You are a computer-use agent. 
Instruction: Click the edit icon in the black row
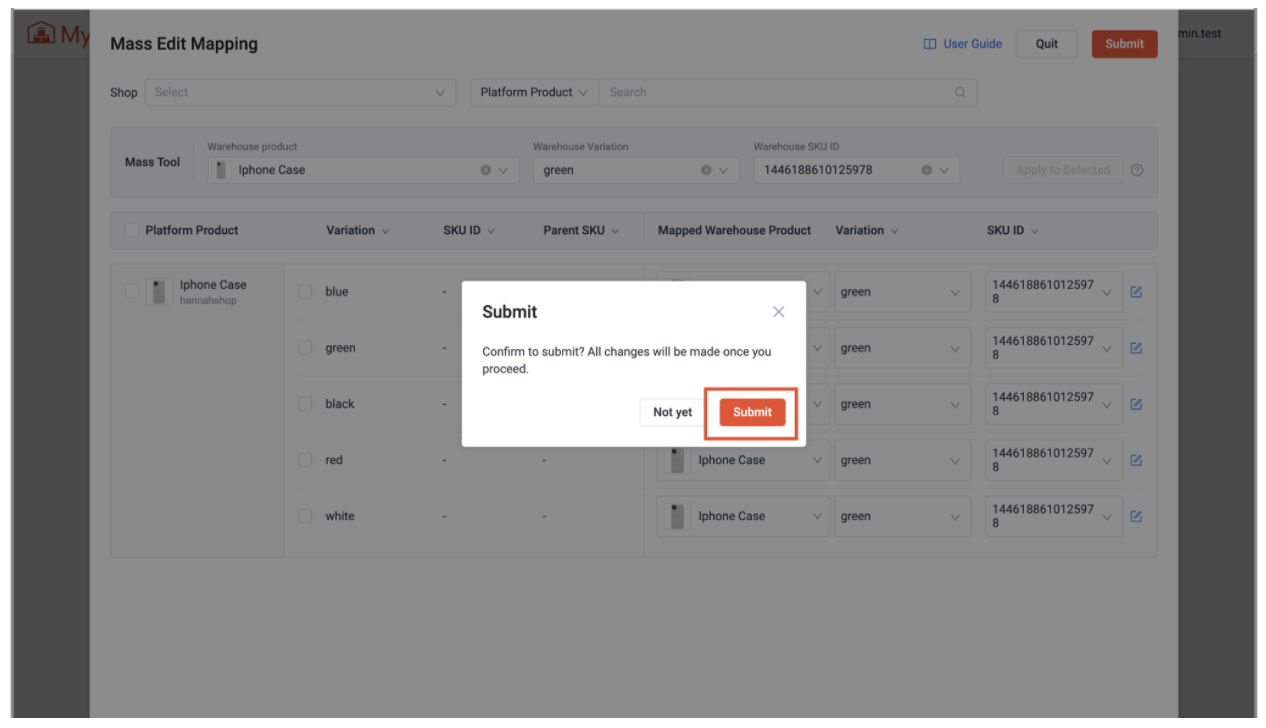(x=1136, y=404)
